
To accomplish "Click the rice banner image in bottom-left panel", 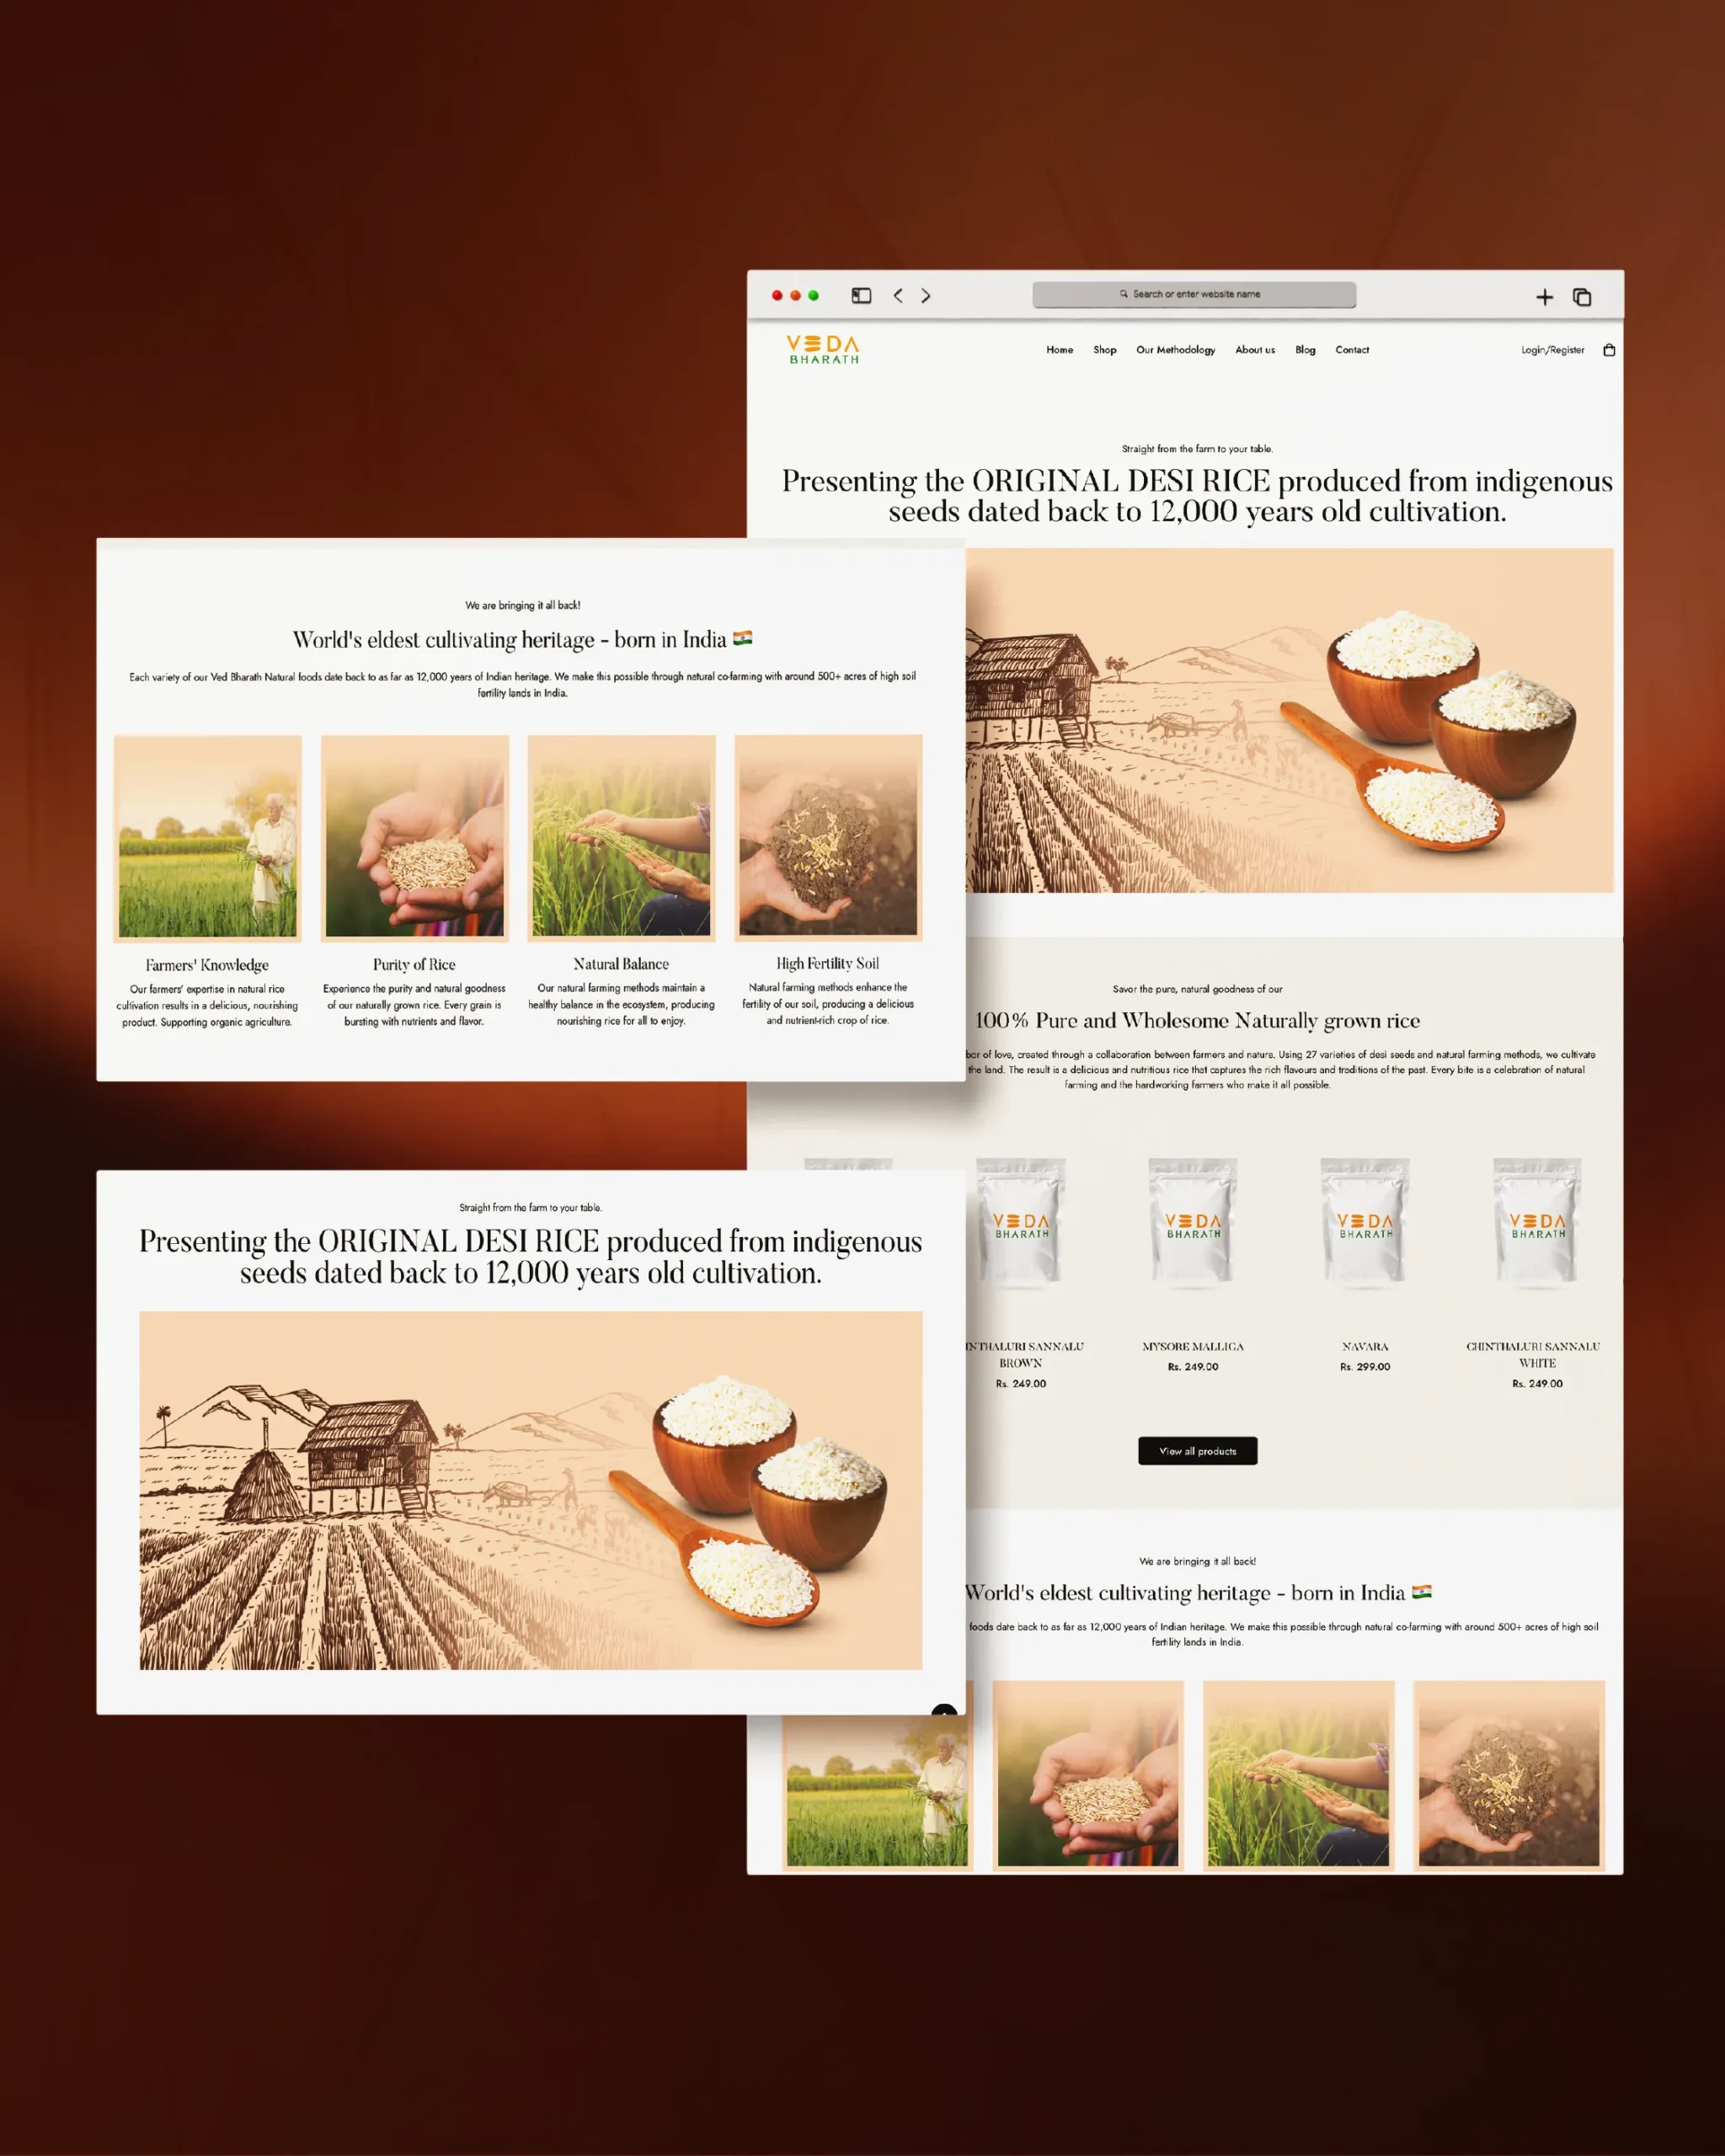I will click(531, 1490).
